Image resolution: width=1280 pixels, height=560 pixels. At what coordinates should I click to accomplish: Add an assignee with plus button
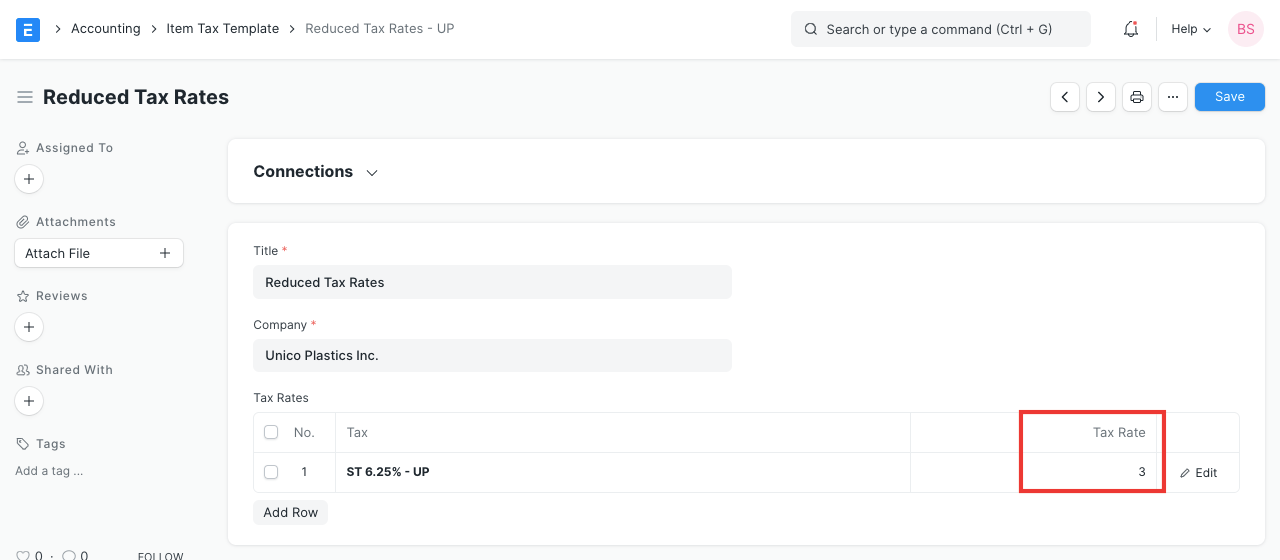(x=29, y=179)
